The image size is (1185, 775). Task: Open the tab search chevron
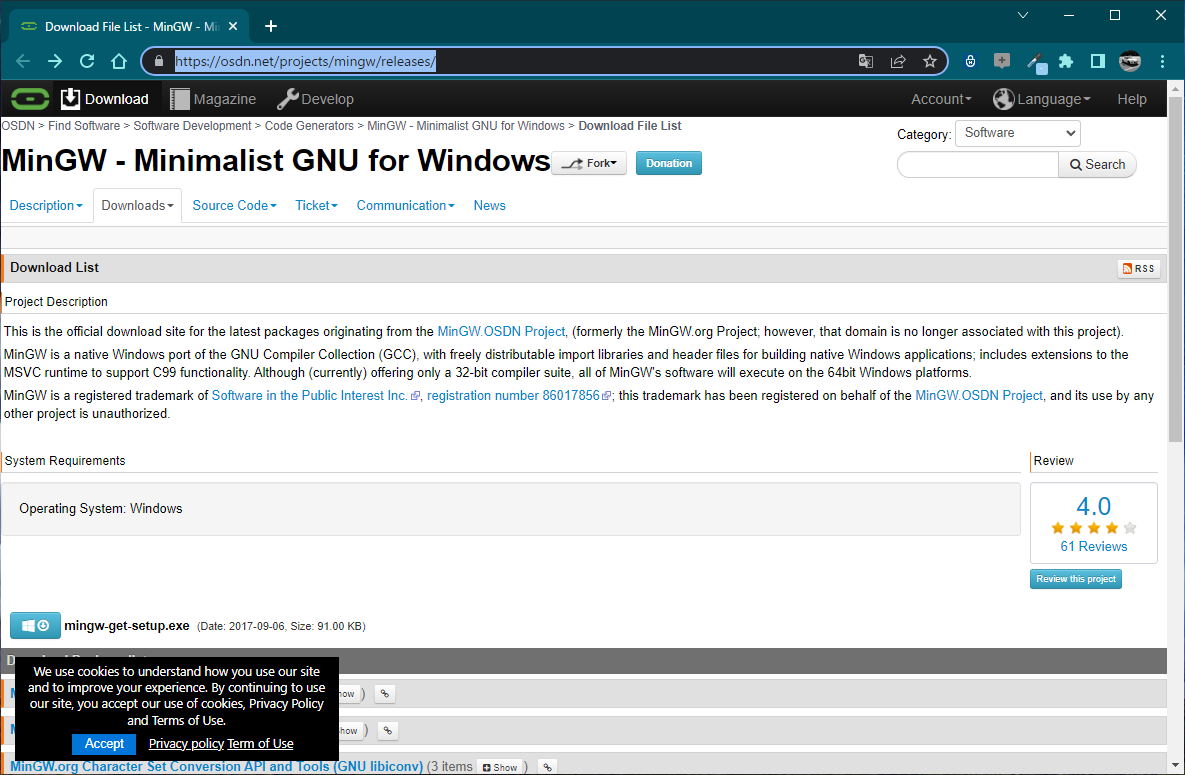click(1023, 15)
